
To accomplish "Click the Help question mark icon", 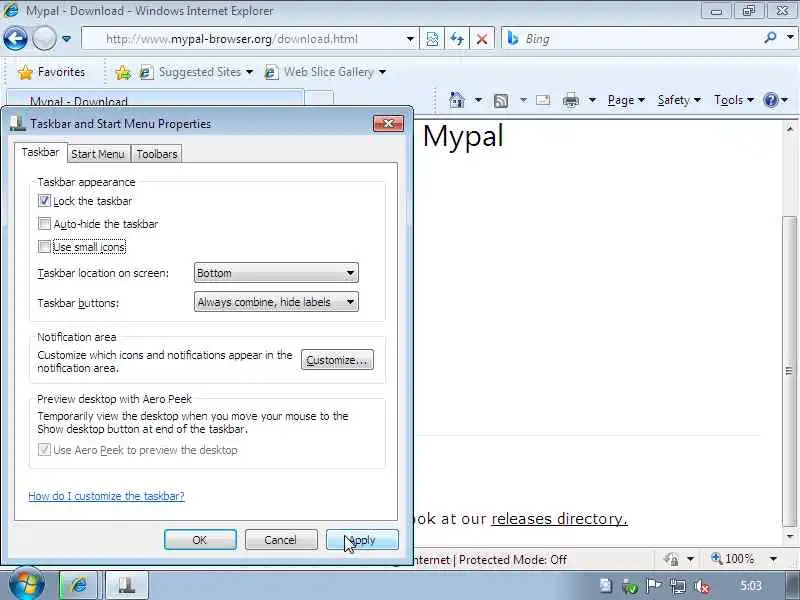I will 770,100.
